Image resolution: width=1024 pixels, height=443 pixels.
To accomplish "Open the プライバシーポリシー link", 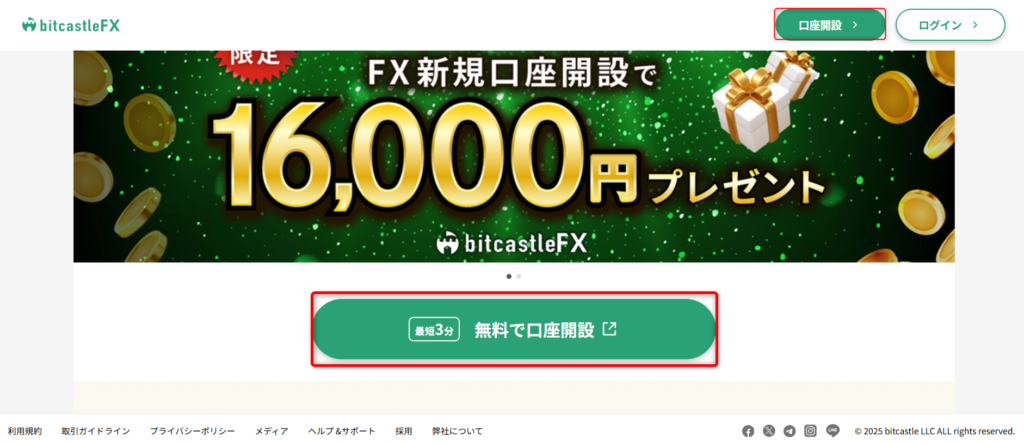I will point(192,431).
